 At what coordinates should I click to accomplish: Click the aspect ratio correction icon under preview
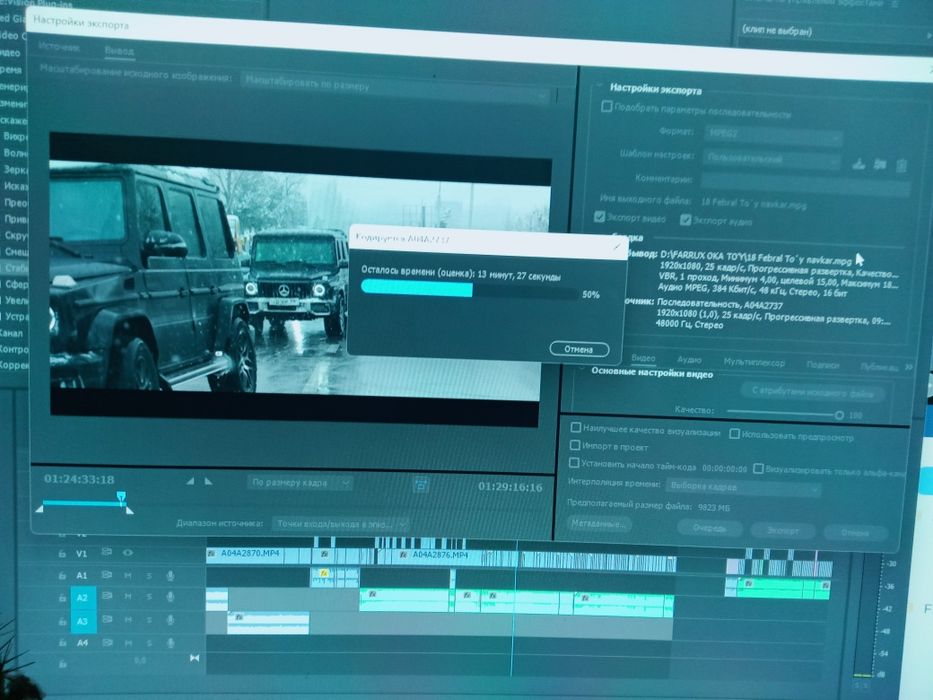point(421,485)
